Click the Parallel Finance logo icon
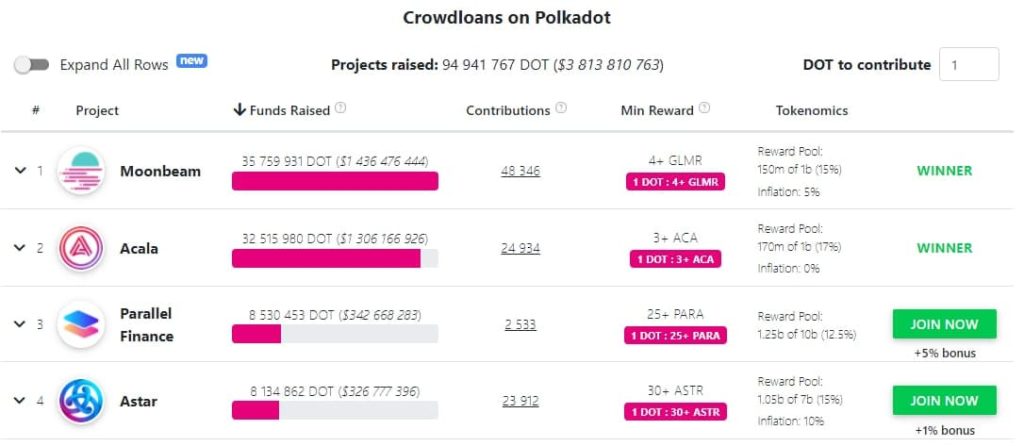Screen dimensions: 1024x446 pyautogui.click(x=81, y=324)
